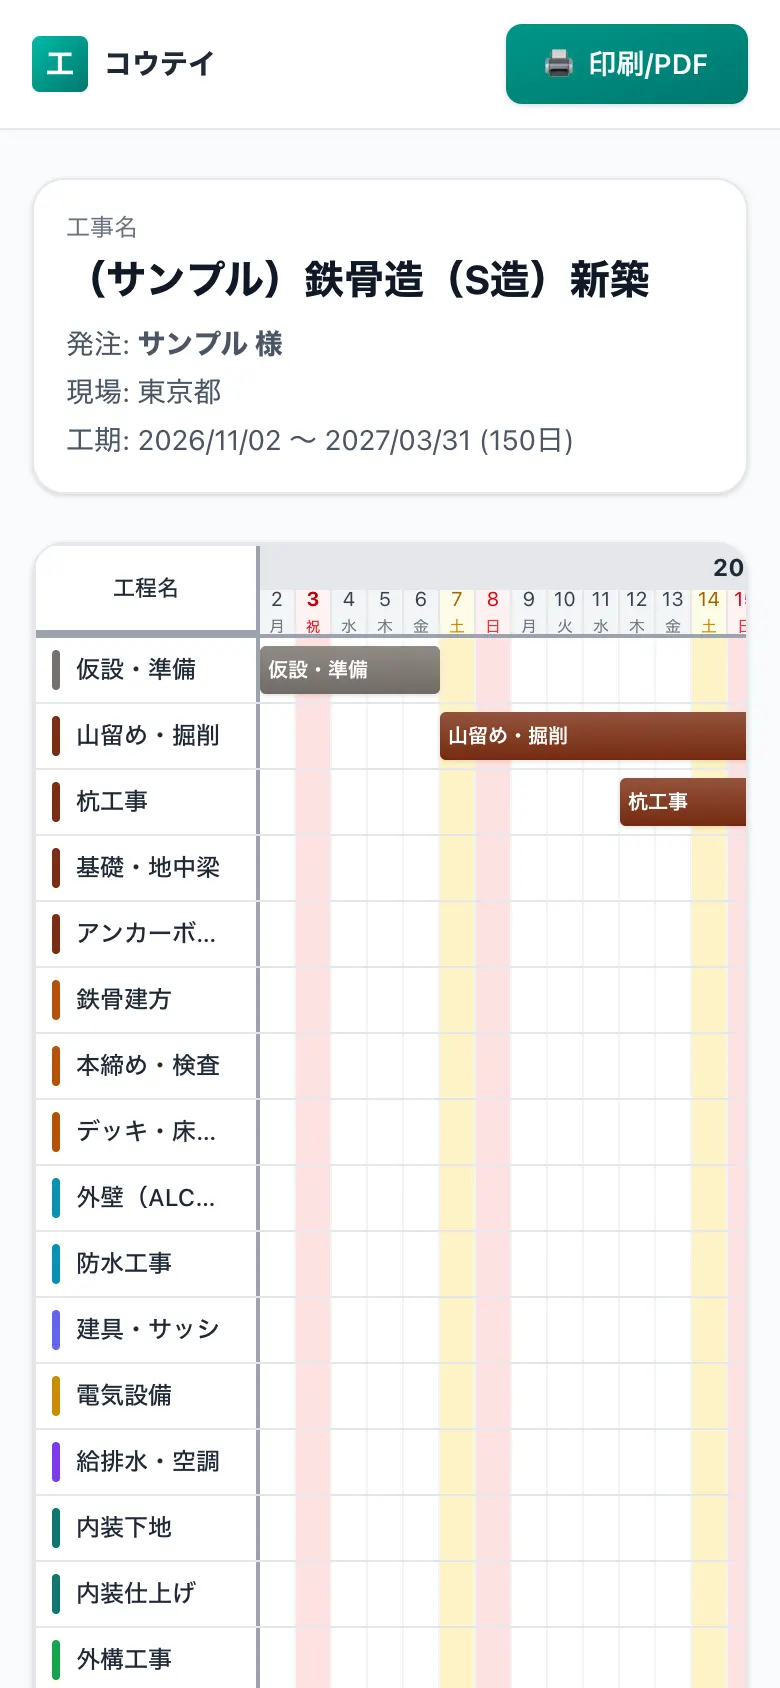Click the Sunday date 8 日 header
Viewport: 780px width, 1688px height.
click(x=493, y=611)
